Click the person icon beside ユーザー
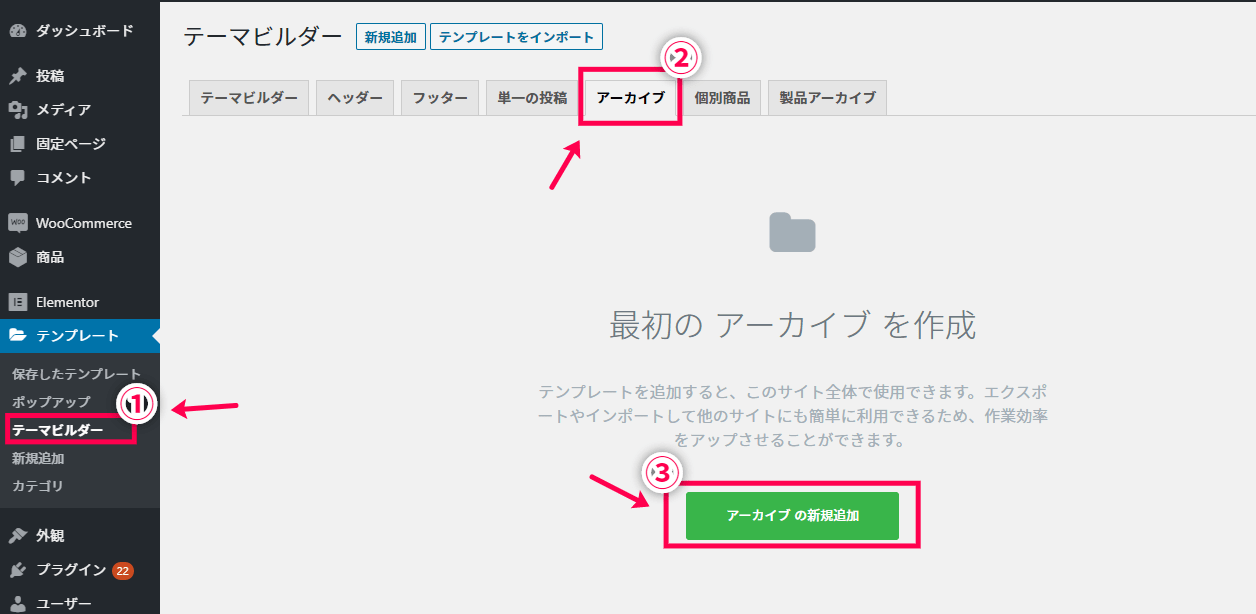1256x614 pixels. pyautogui.click(x=18, y=603)
